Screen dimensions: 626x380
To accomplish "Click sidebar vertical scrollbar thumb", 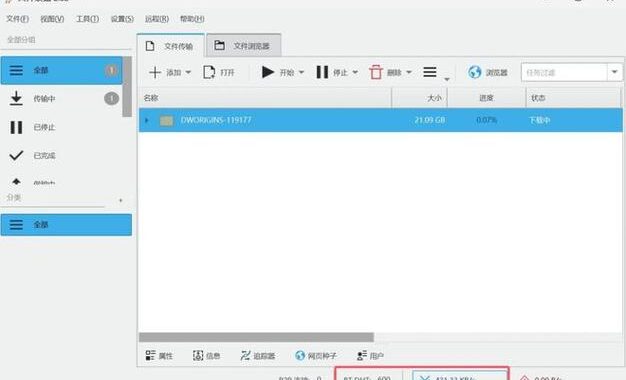I will coord(127,87).
